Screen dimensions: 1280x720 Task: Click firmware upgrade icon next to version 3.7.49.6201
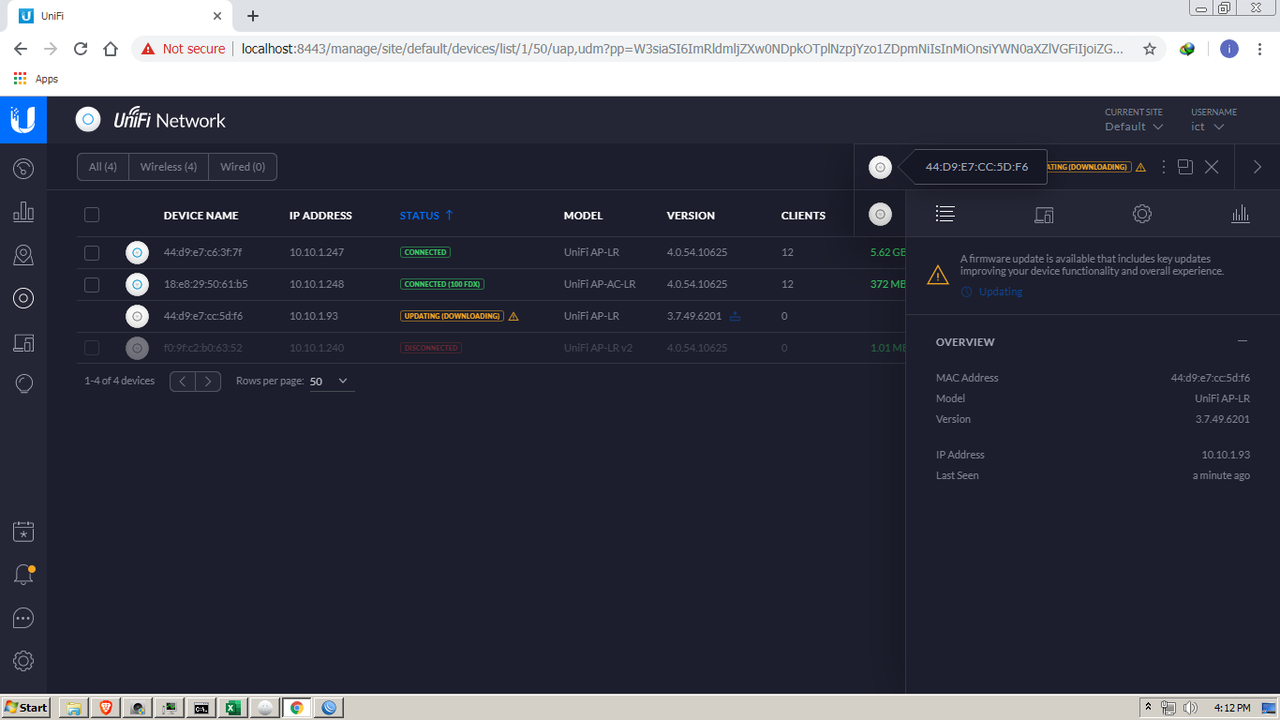(x=735, y=316)
